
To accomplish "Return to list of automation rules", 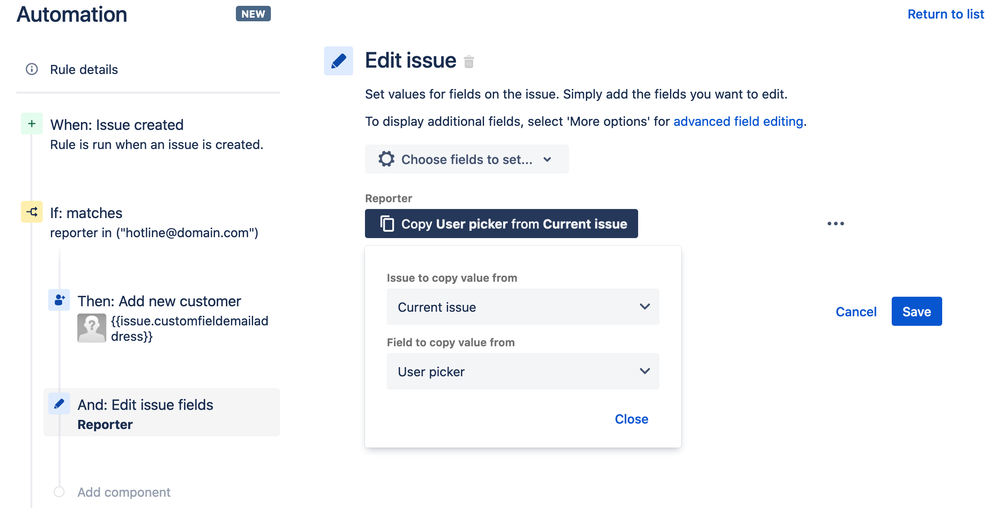I will 945,14.
